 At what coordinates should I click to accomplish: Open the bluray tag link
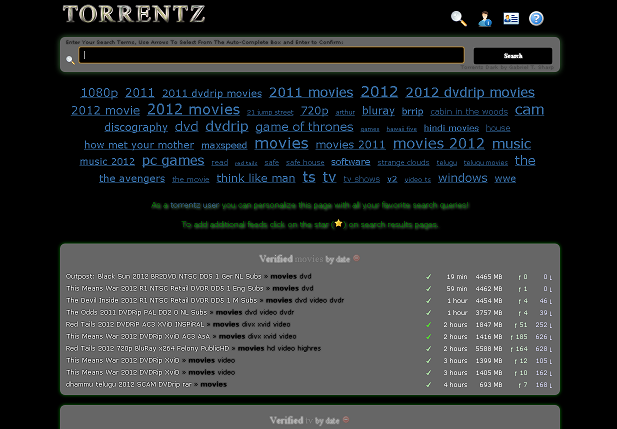378,111
